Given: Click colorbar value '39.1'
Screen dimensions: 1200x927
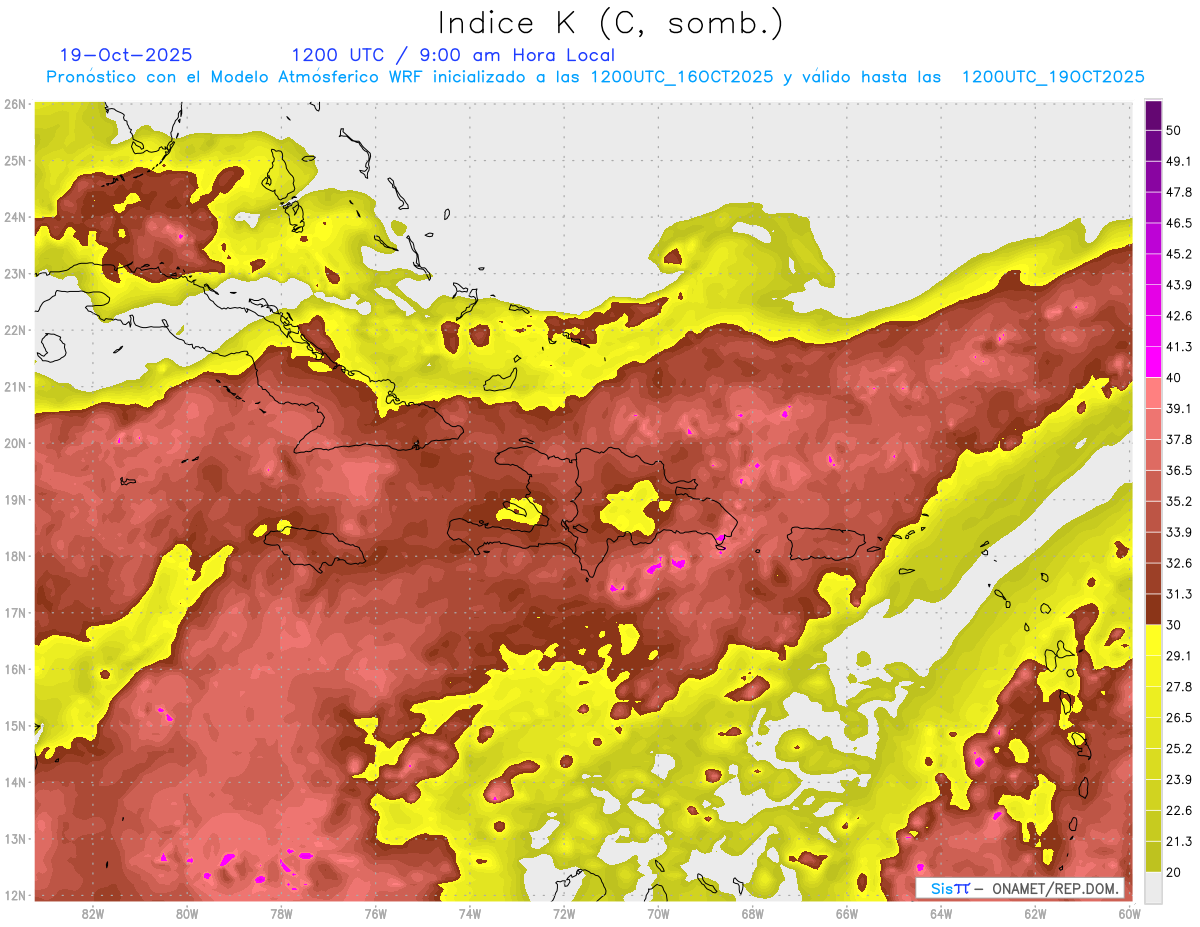Looking at the screenshot, I should (1179, 409).
